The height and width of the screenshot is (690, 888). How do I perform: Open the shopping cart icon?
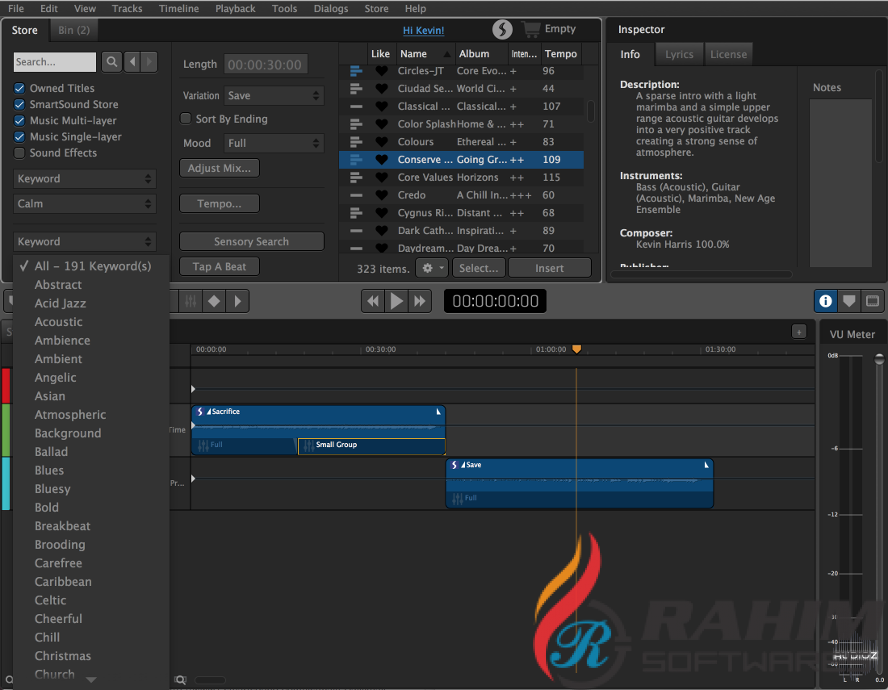coord(530,30)
